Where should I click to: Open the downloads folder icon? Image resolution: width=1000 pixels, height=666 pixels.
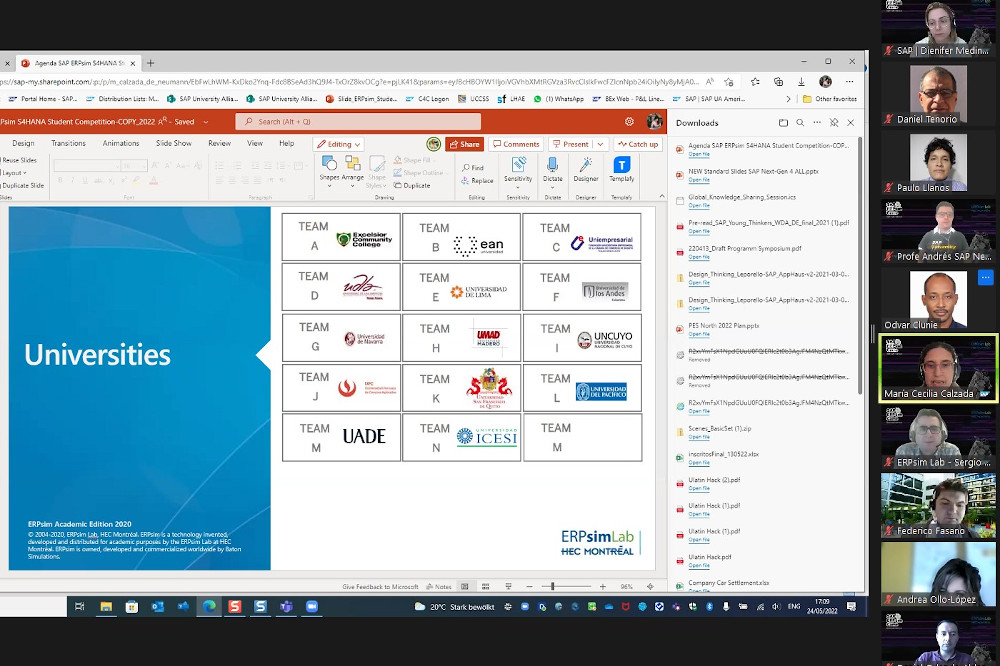coord(783,123)
